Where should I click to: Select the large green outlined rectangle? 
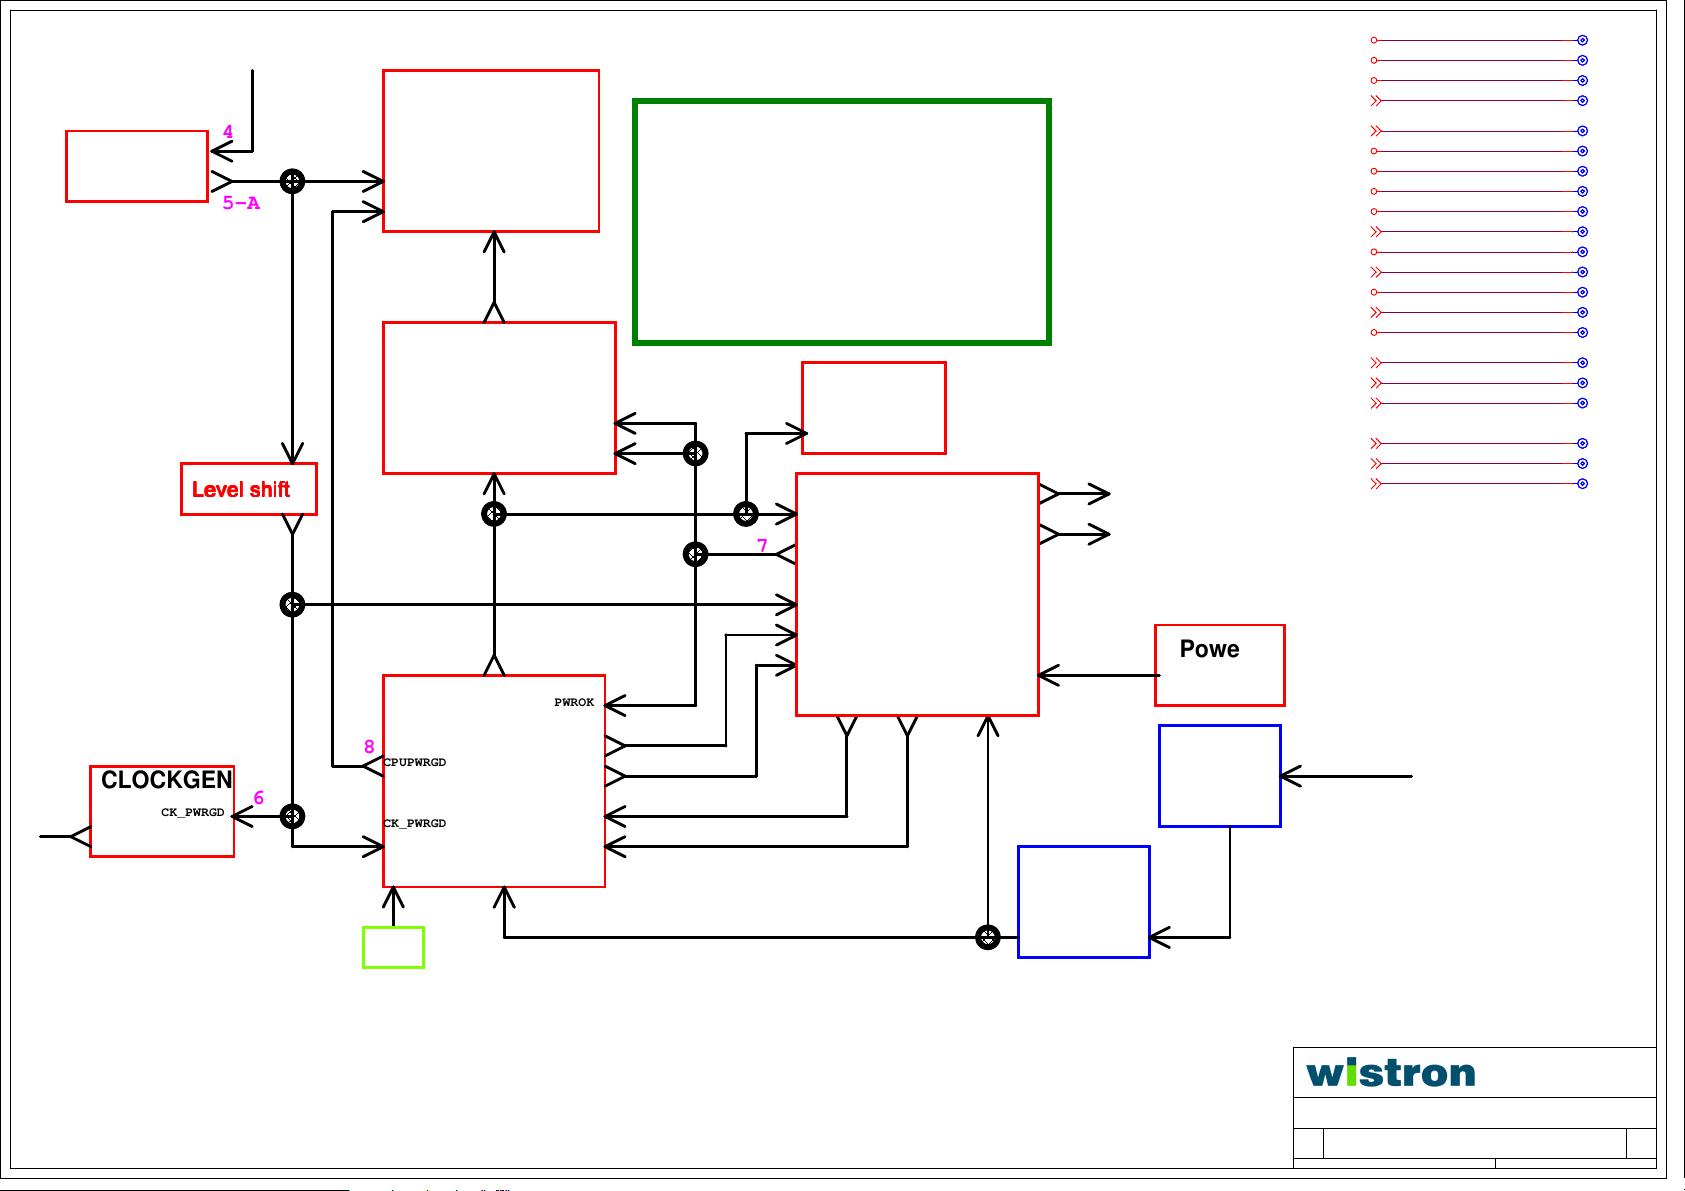pos(842,222)
